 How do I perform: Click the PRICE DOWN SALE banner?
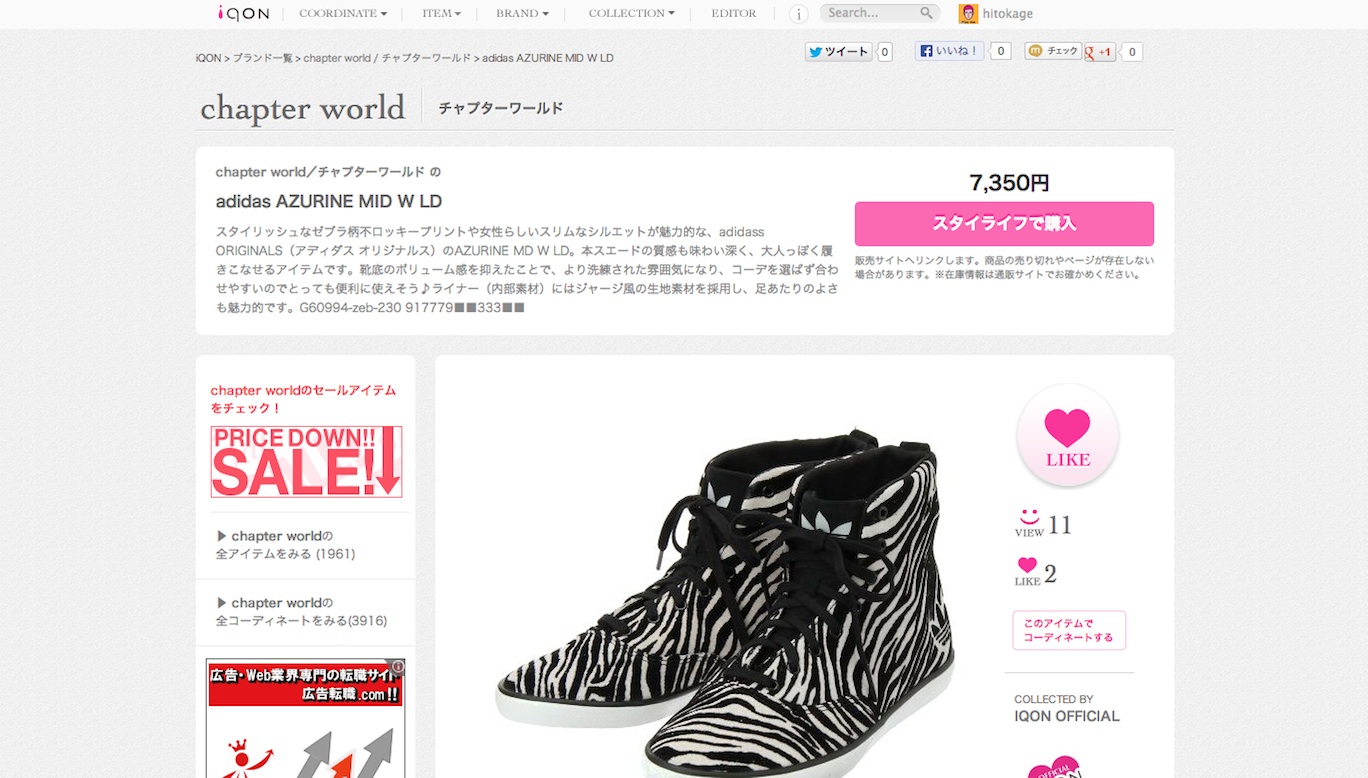coord(306,462)
